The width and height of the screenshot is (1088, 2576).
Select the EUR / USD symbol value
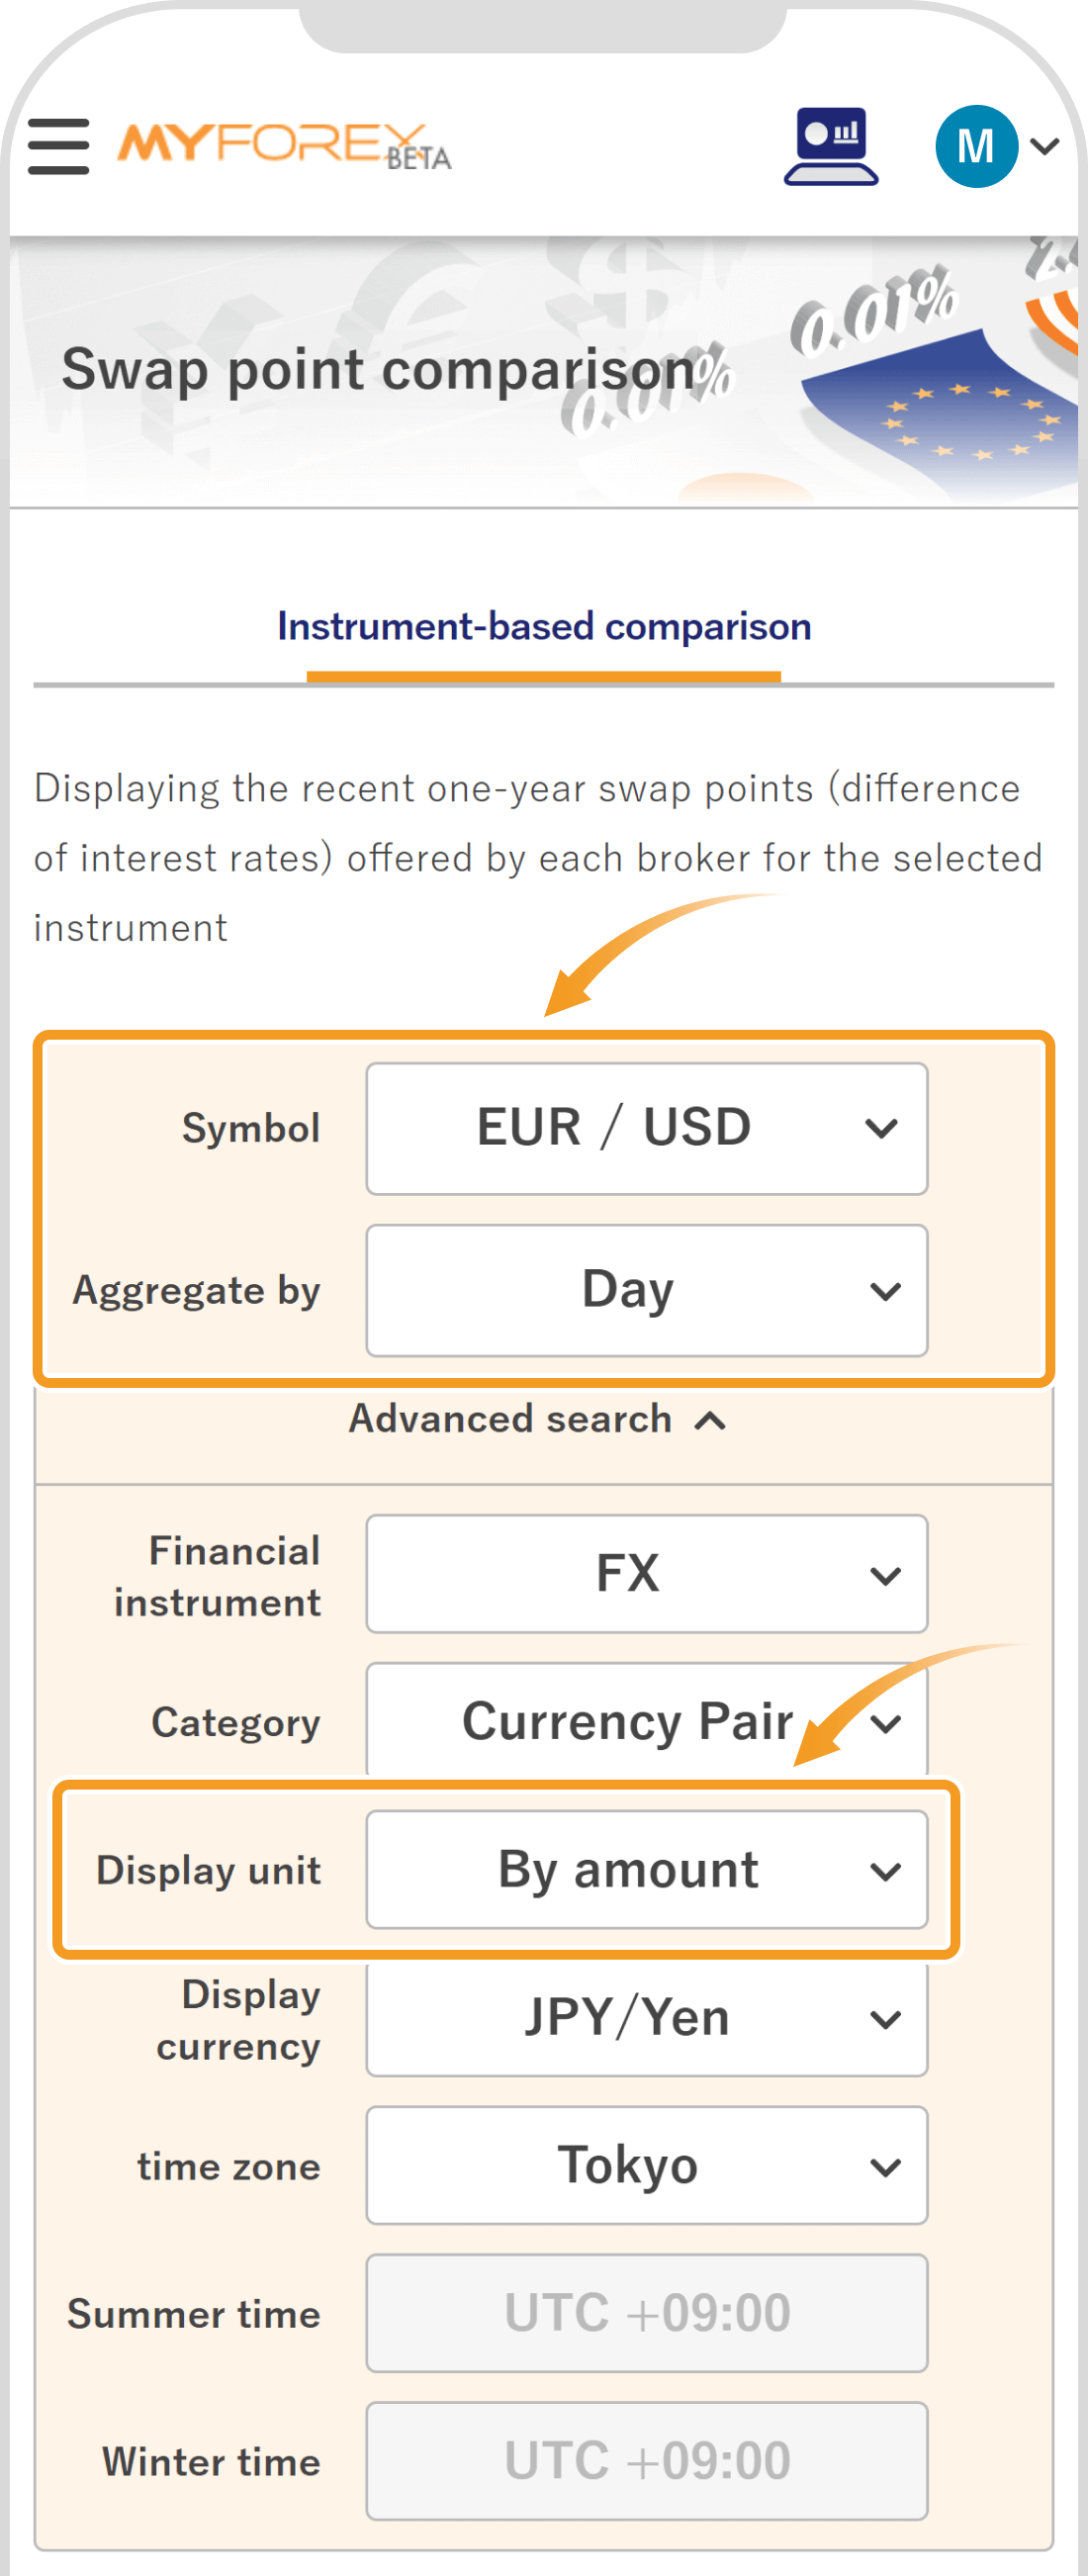[612, 1126]
